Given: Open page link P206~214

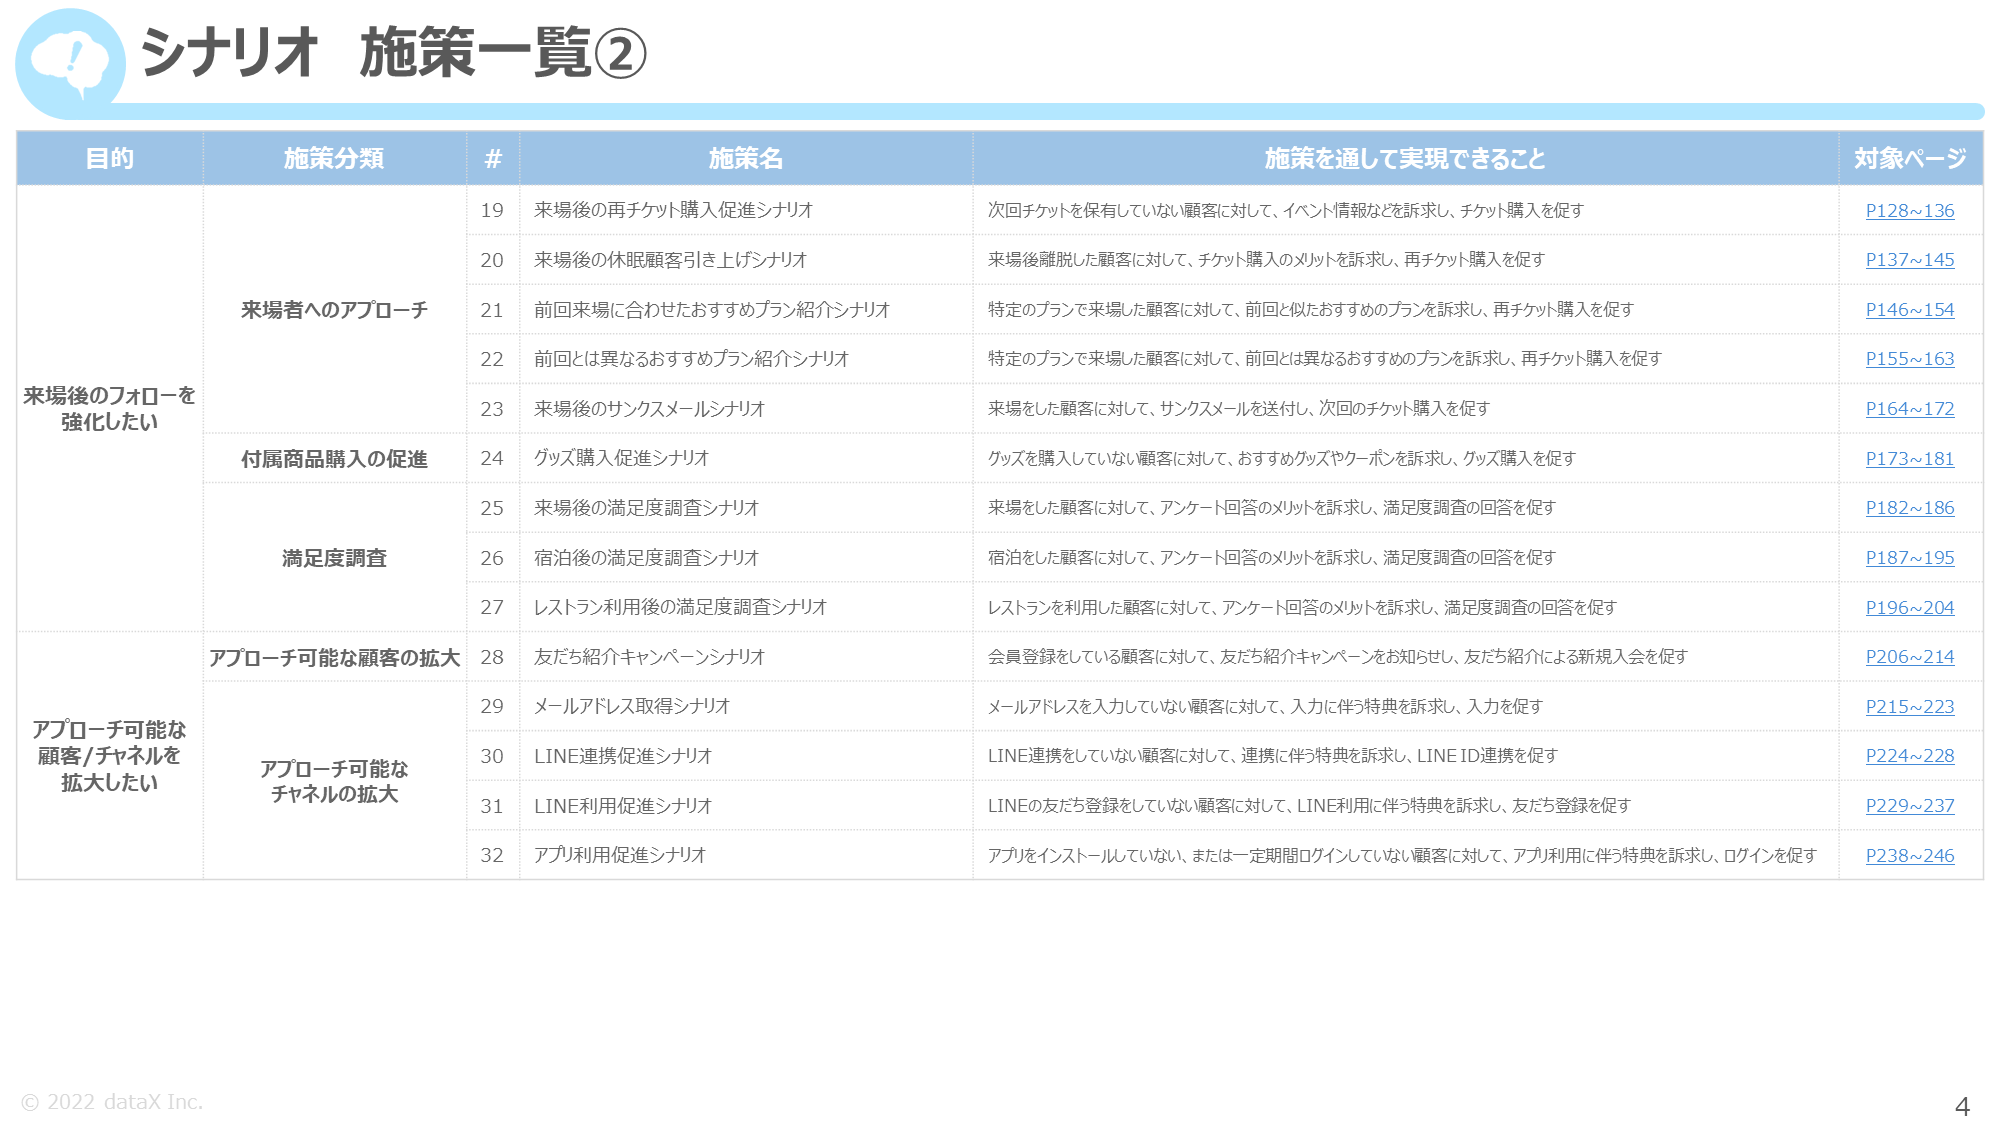Looking at the screenshot, I should pyautogui.click(x=1910, y=657).
